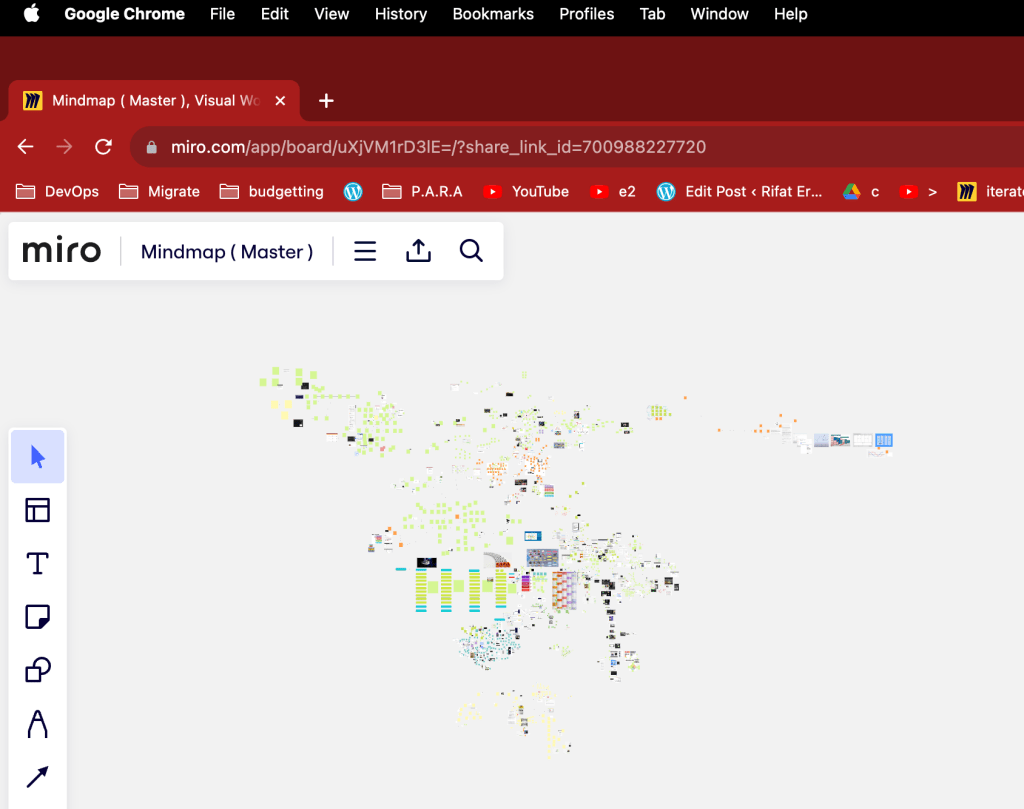This screenshot has width=1024, height=809.
Task: Select the Sticky note tool
Action: (37, 617)
